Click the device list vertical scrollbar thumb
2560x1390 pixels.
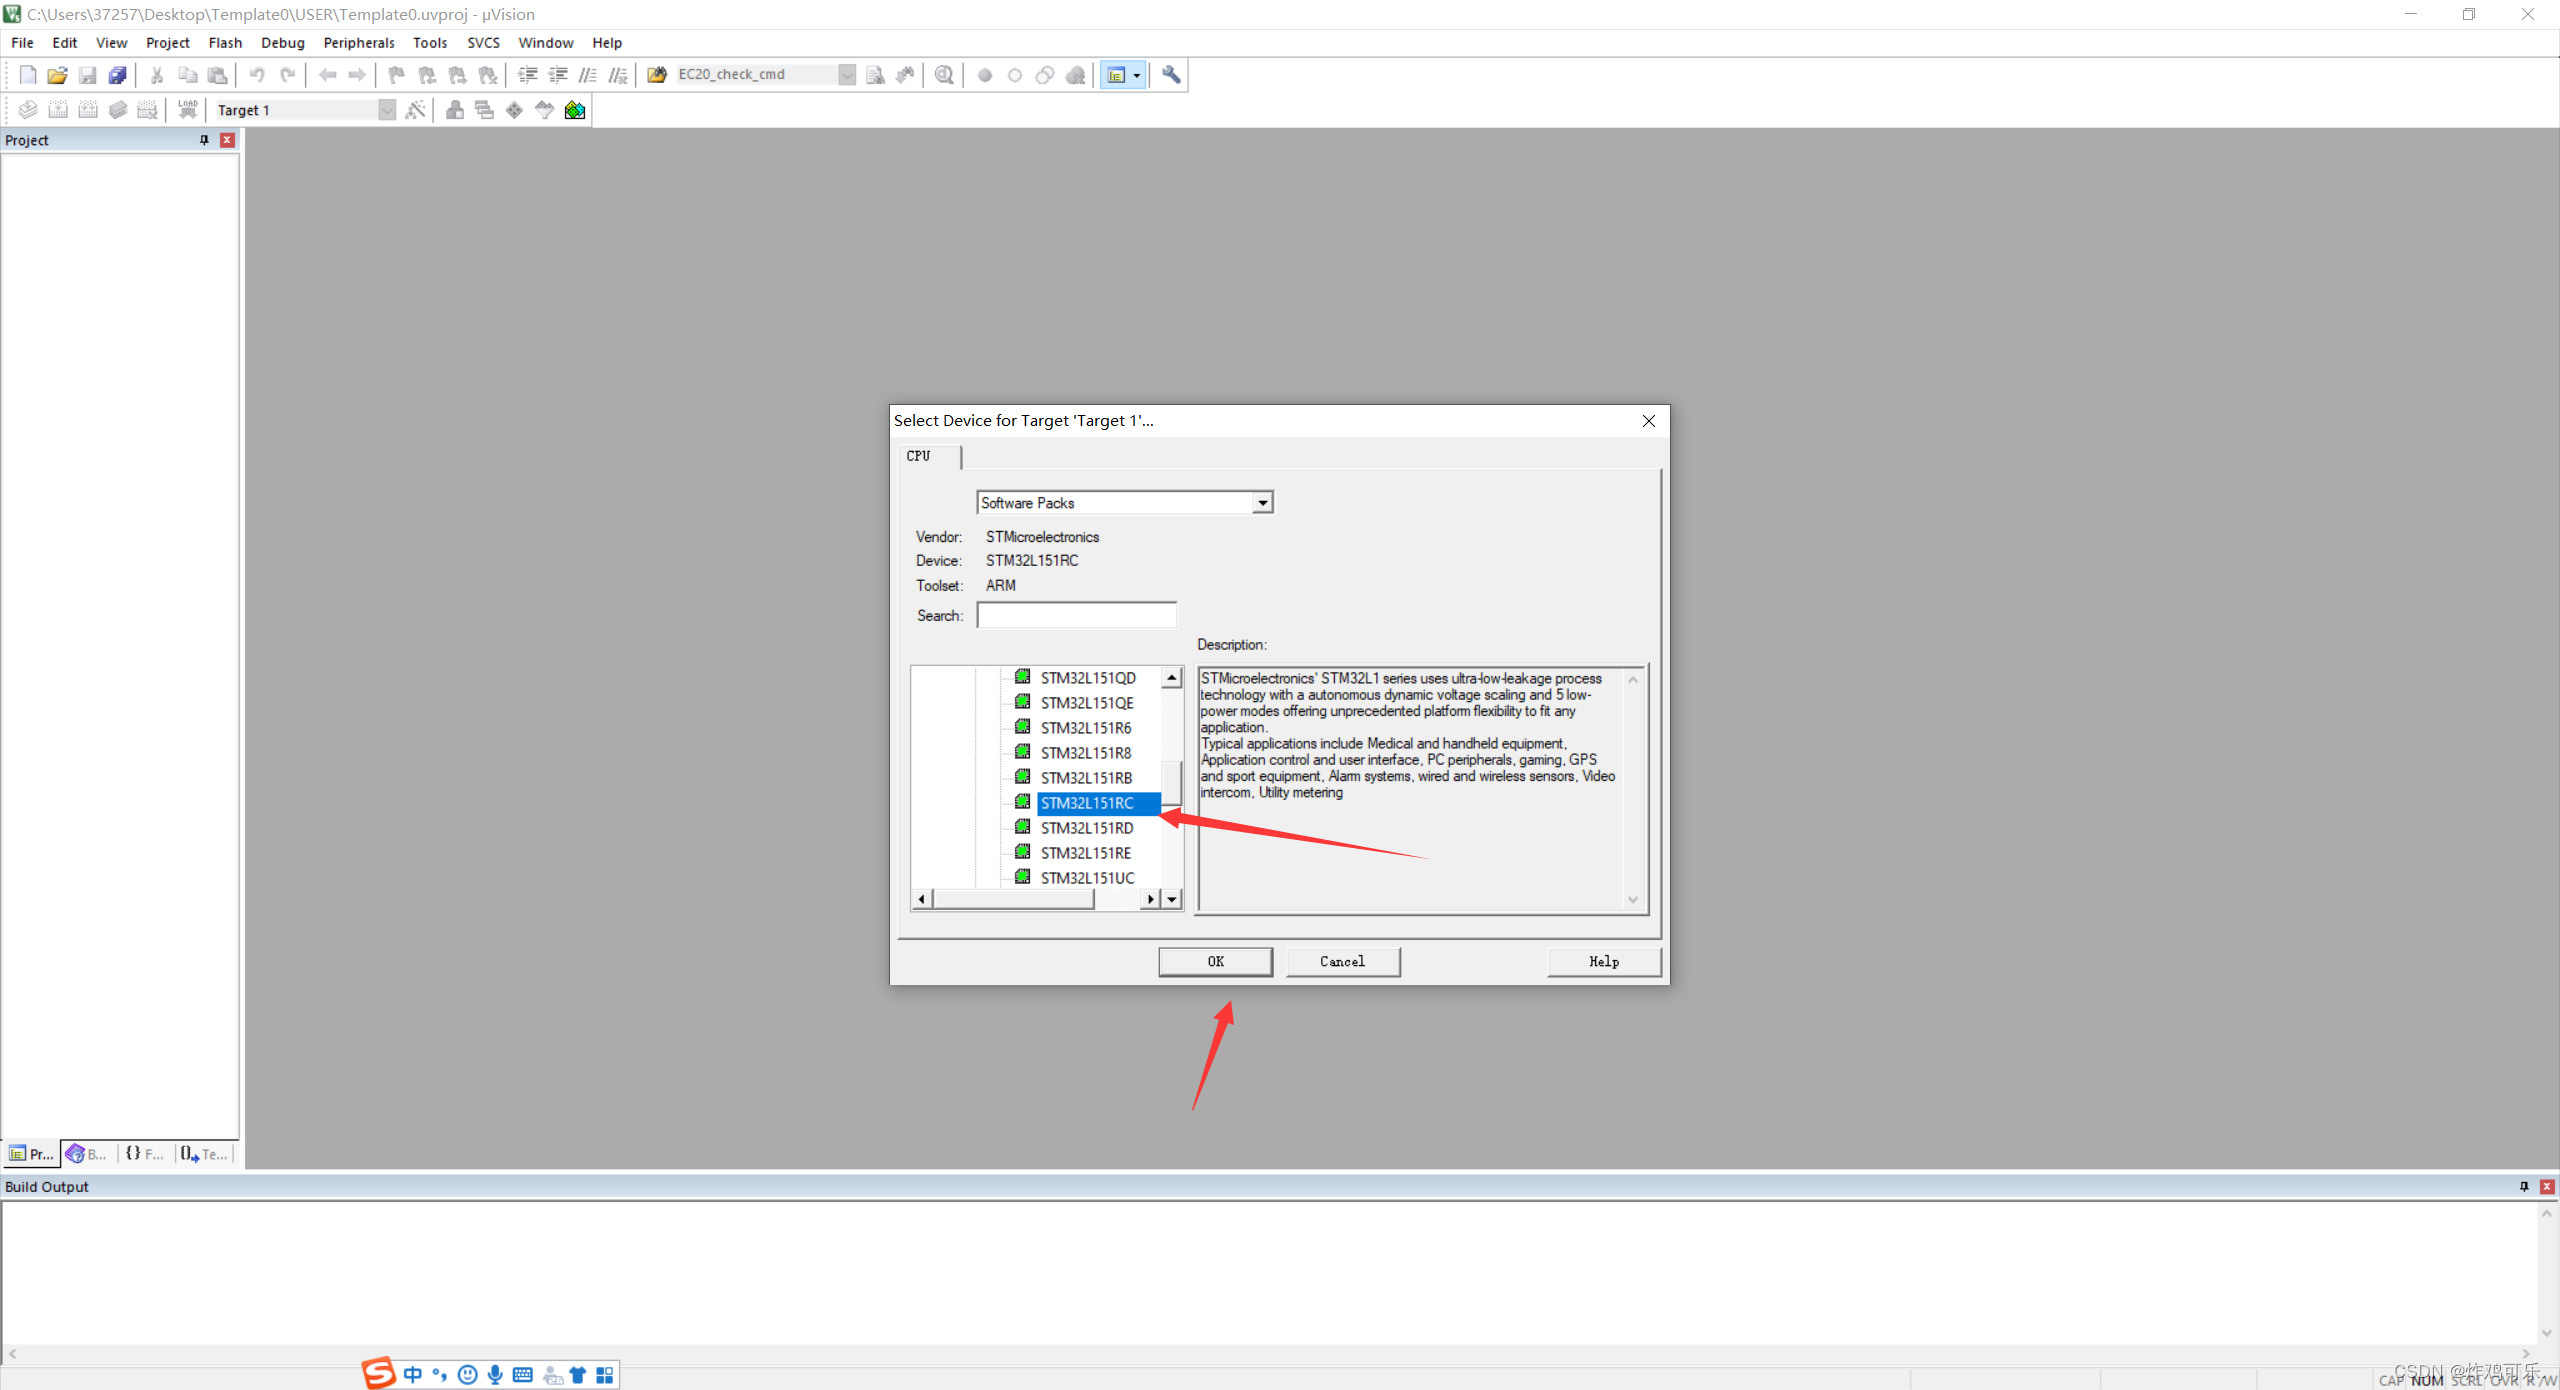(1172, 781)
